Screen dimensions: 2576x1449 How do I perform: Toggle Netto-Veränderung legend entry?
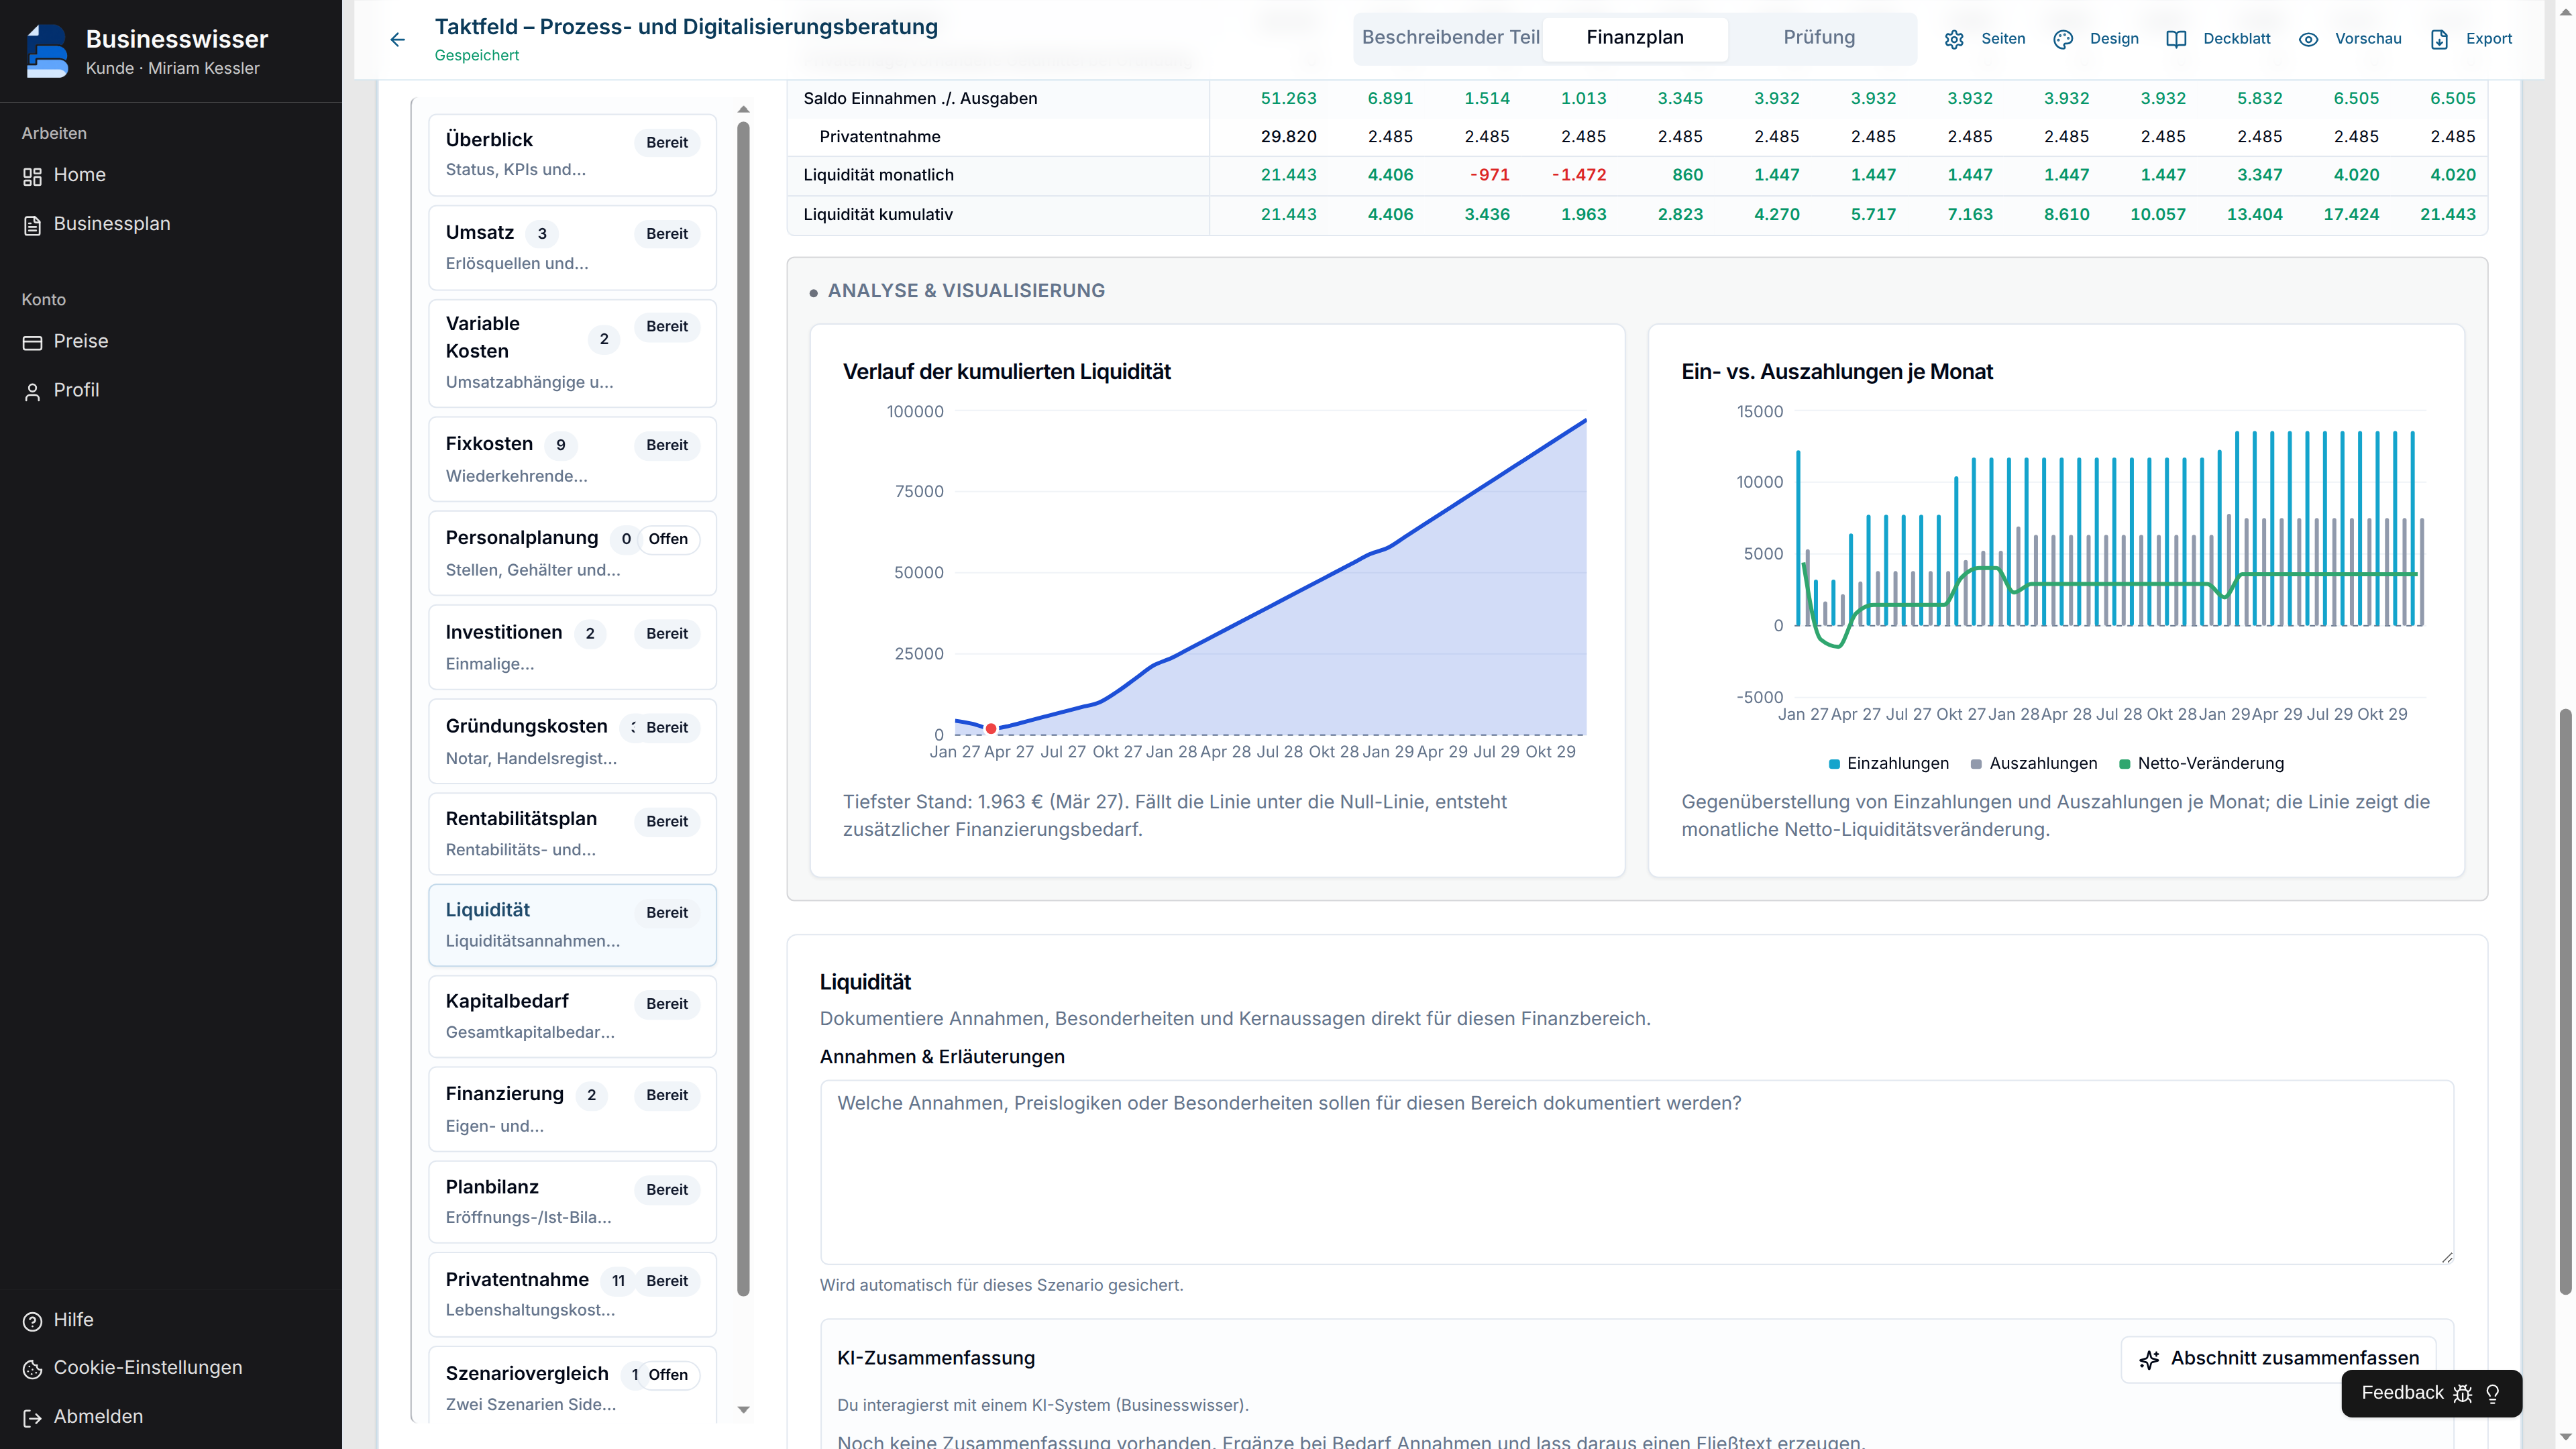point(2201,764)
